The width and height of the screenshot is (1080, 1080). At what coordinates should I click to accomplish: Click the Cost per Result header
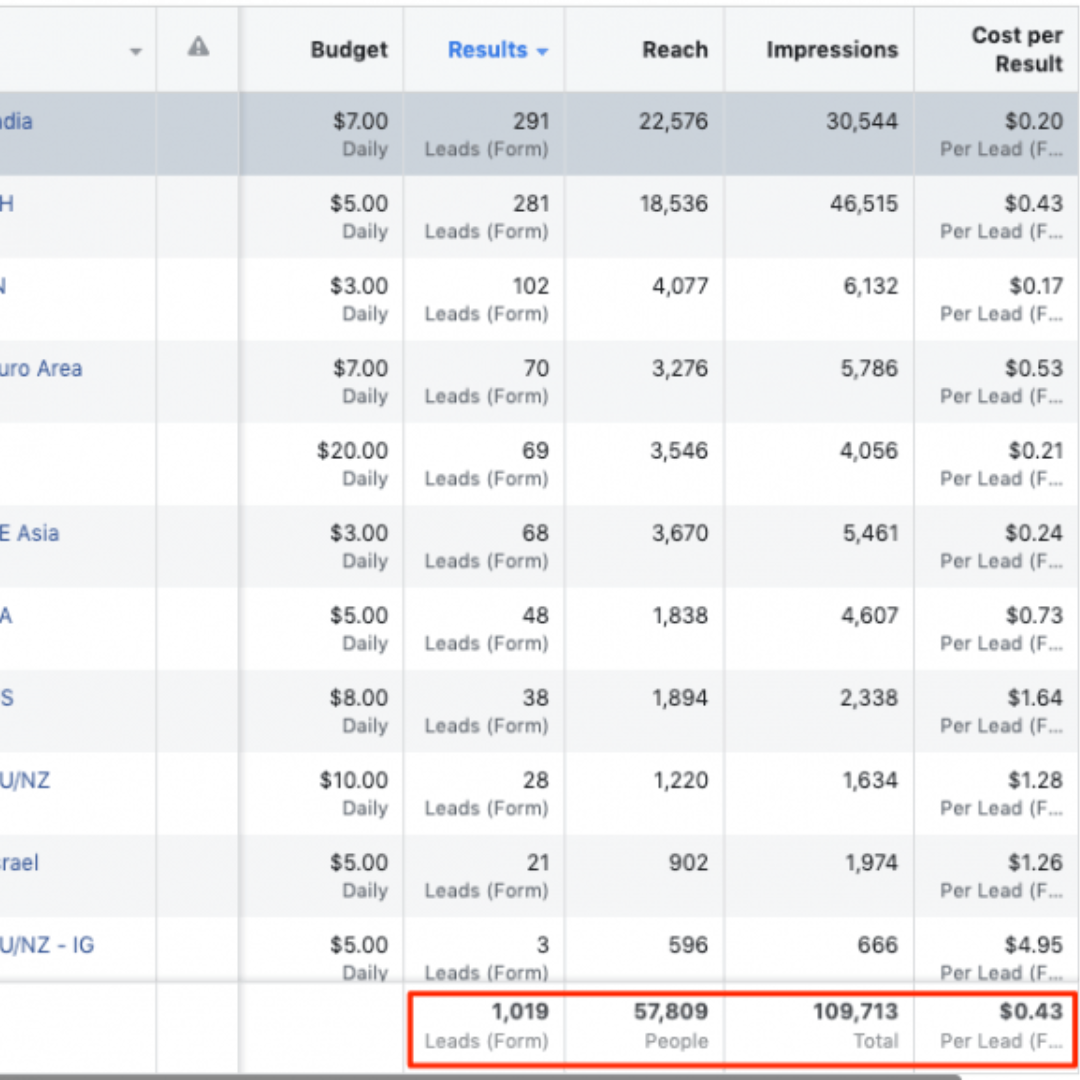1016,50
